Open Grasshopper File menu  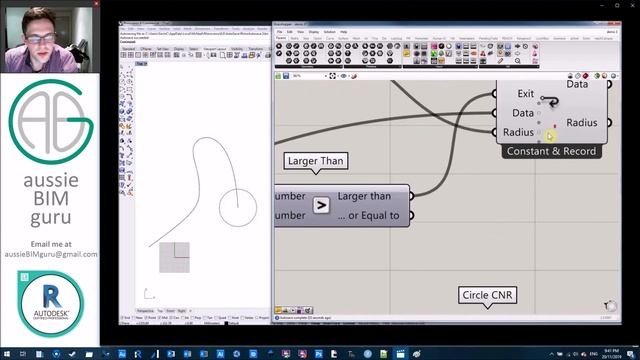[x=280, y=32]
